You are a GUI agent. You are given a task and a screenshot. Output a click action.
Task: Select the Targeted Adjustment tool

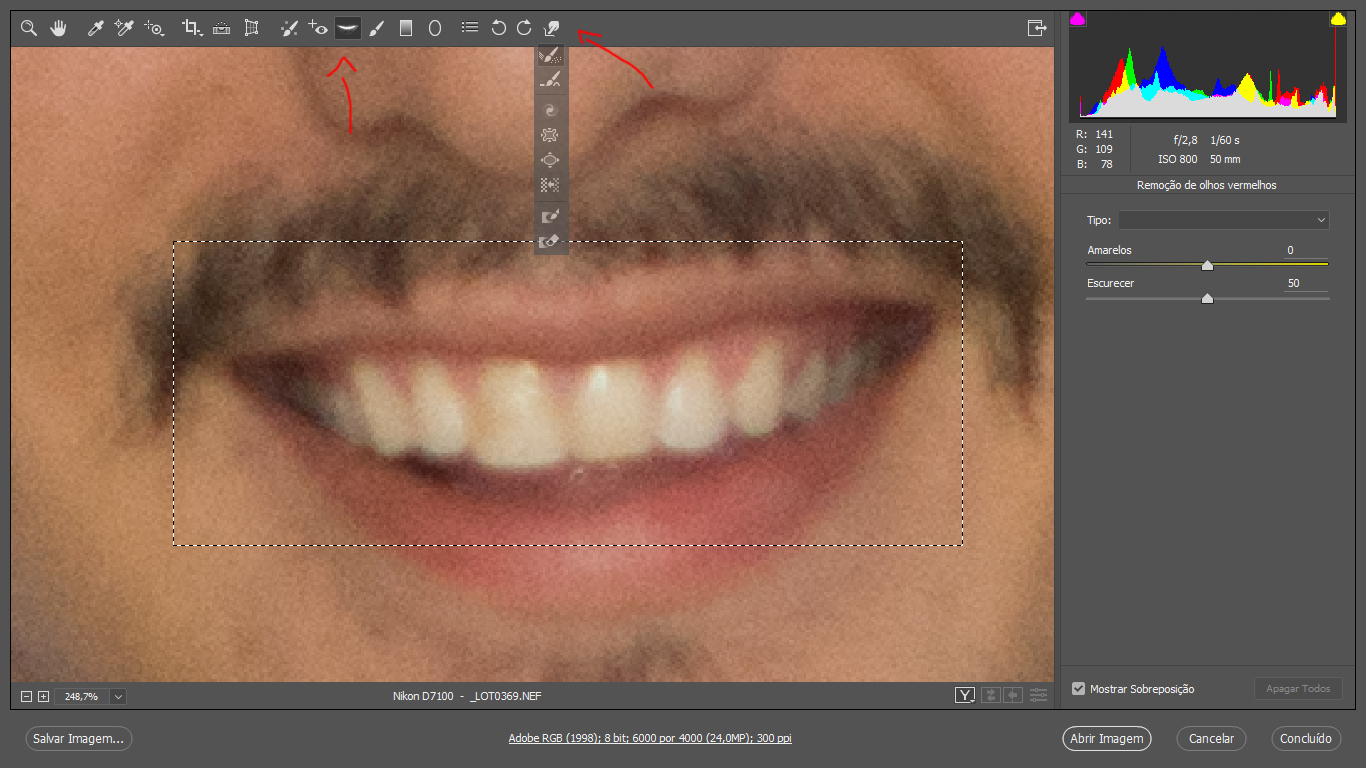tap(154, 28)
